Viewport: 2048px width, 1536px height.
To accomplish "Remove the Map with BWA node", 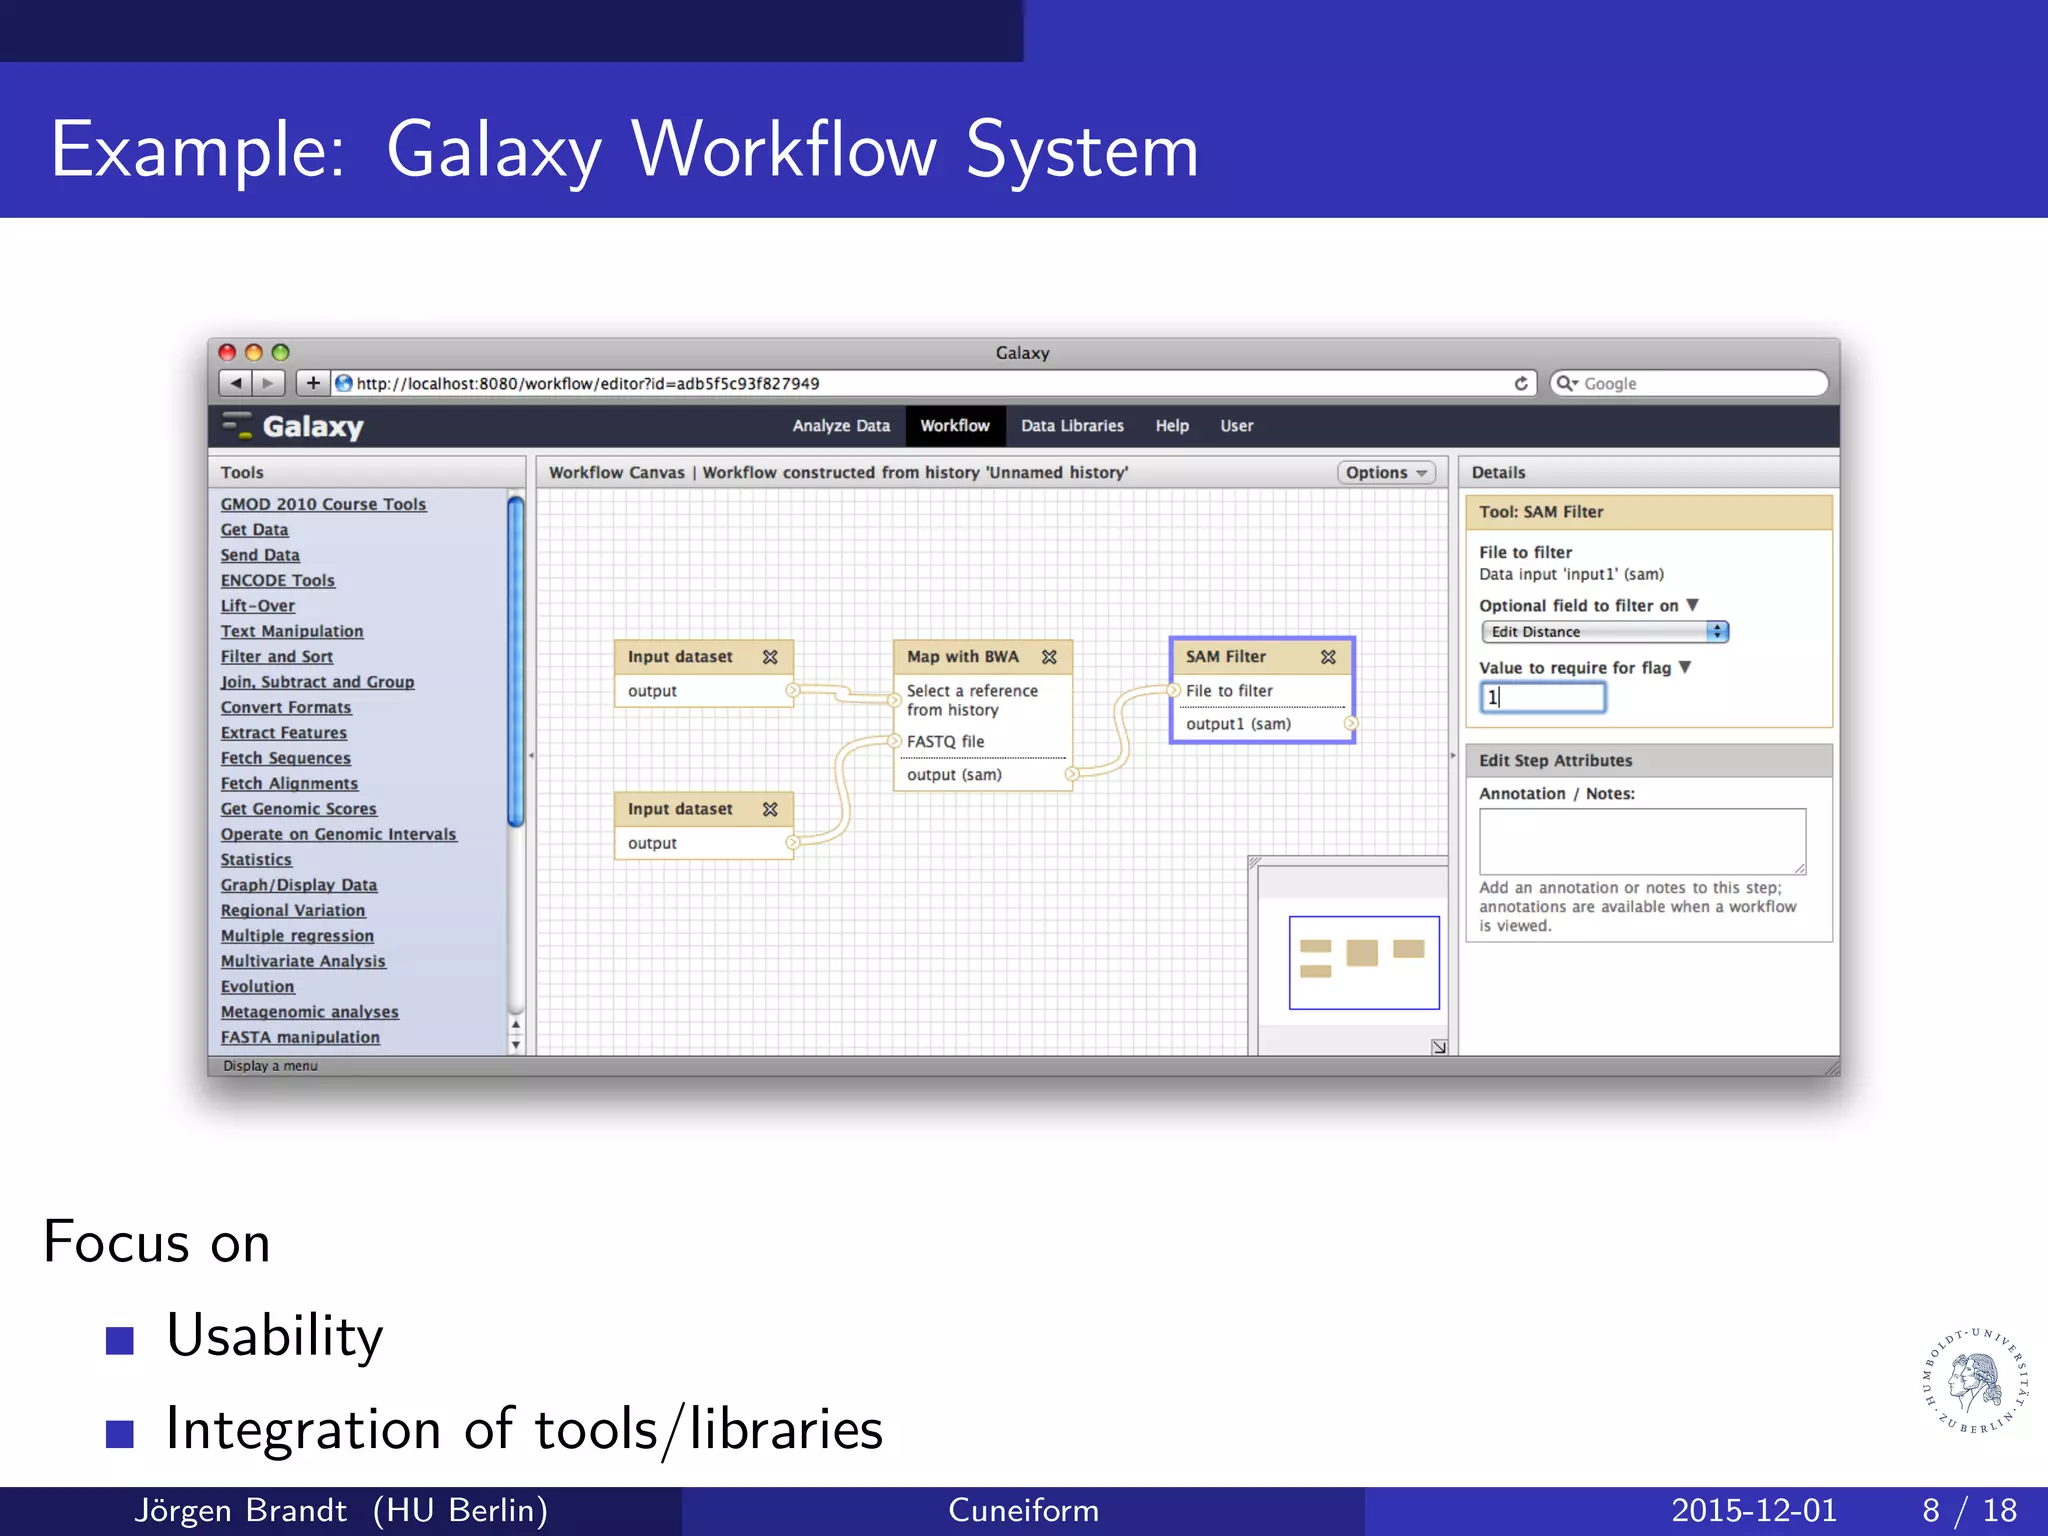I will pyautogui.click(x=1049, y=657).
